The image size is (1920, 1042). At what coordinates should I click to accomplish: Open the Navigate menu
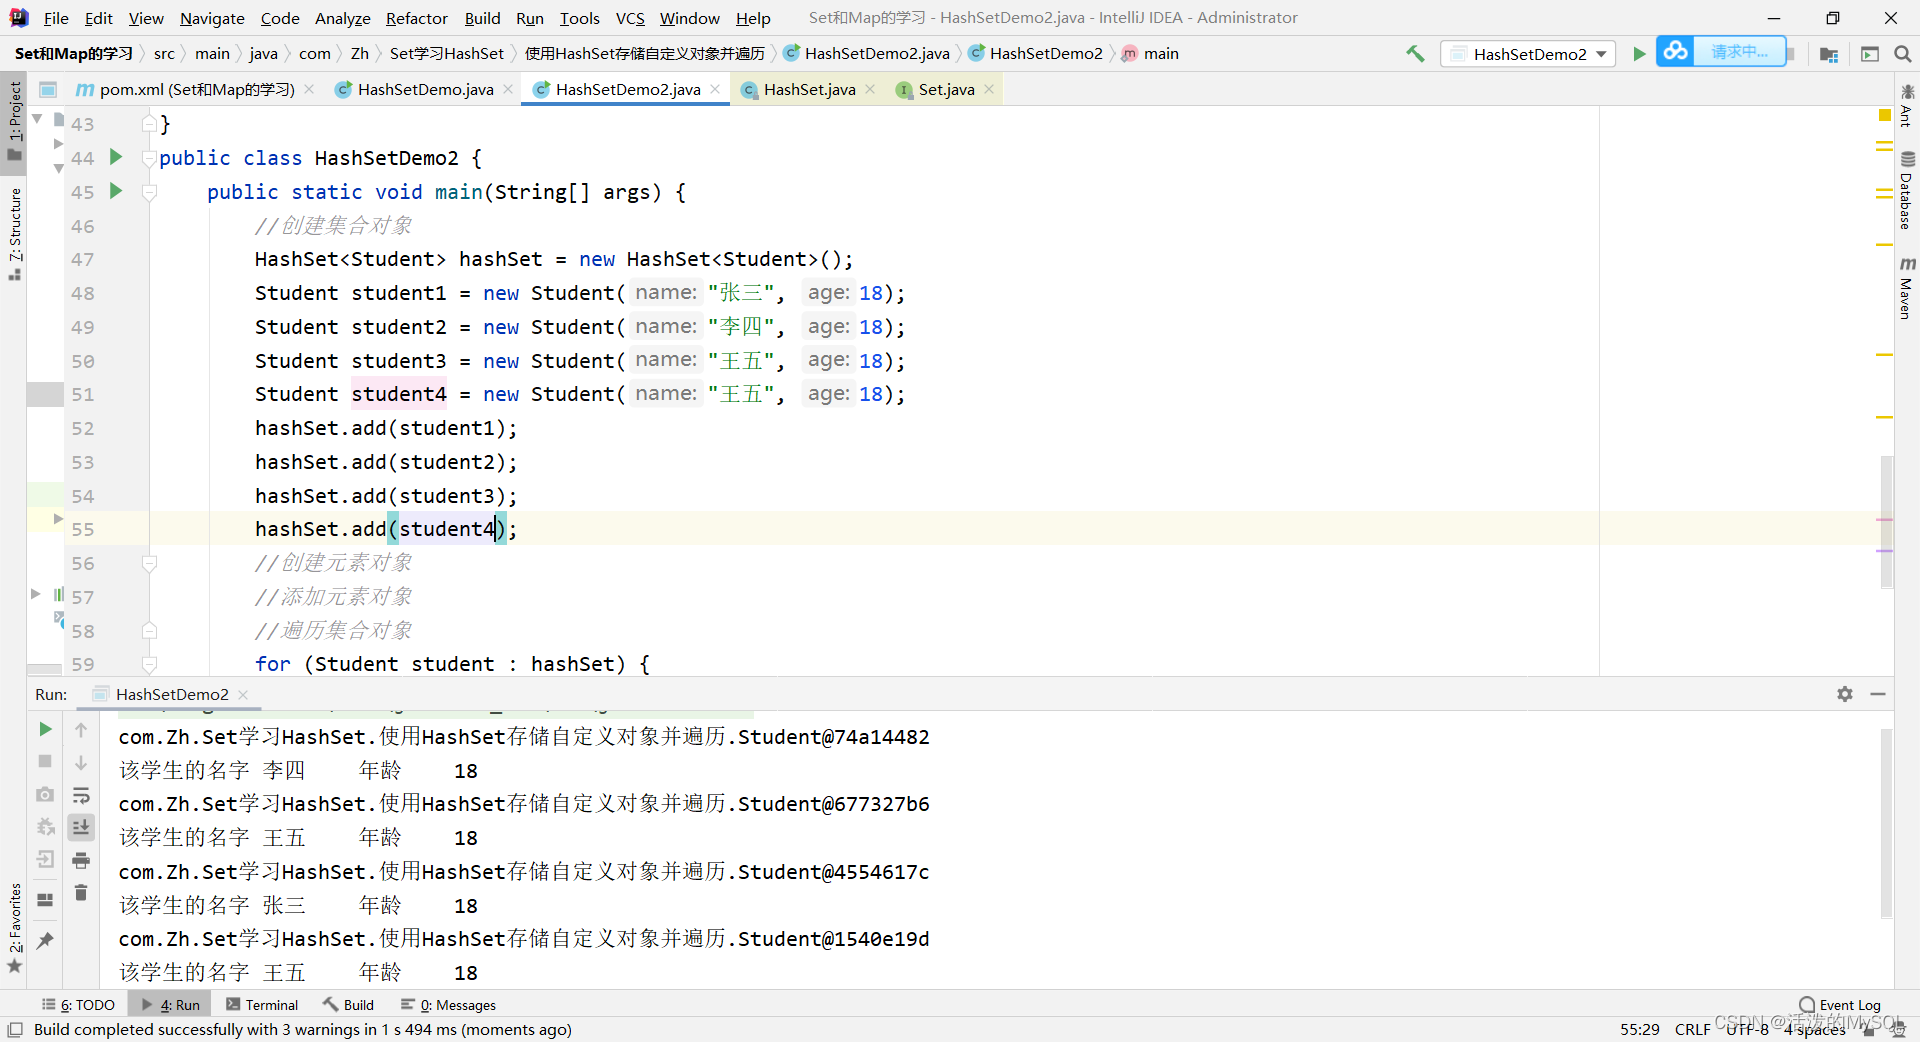(x=212, y=18)
